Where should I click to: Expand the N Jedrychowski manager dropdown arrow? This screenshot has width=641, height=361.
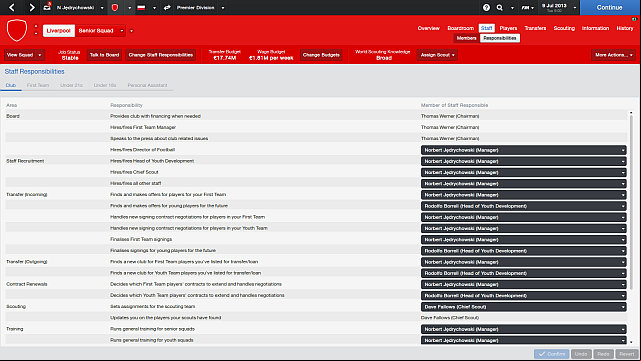102,8
